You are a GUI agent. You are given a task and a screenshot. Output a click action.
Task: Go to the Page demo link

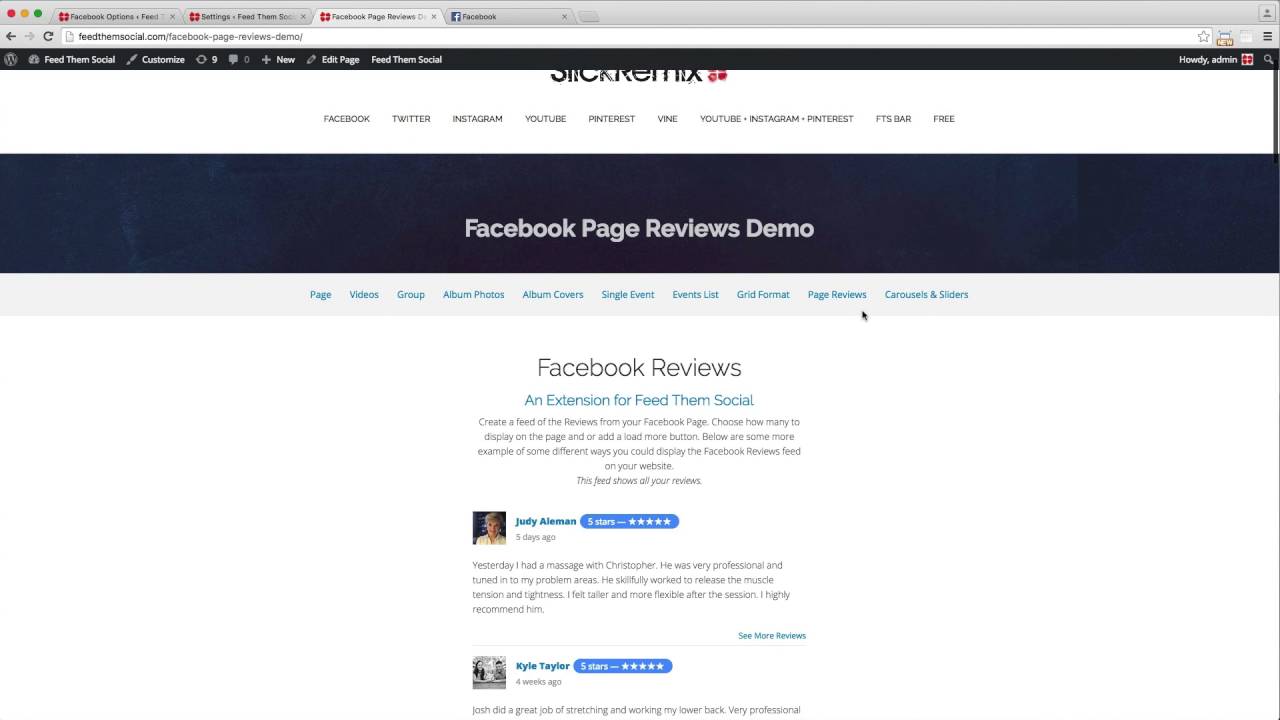[x=320, y=295]
